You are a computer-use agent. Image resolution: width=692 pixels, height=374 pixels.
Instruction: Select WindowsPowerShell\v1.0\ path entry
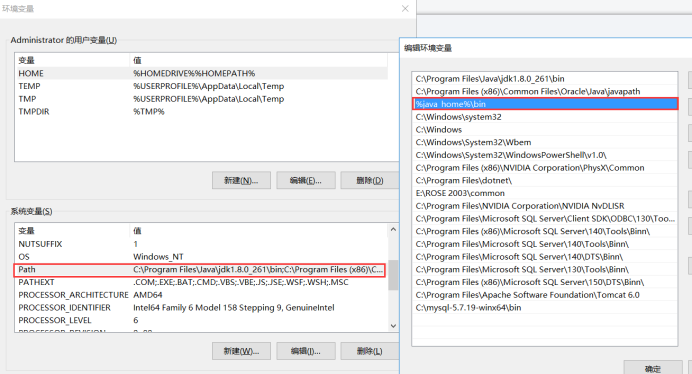(545, 155)
